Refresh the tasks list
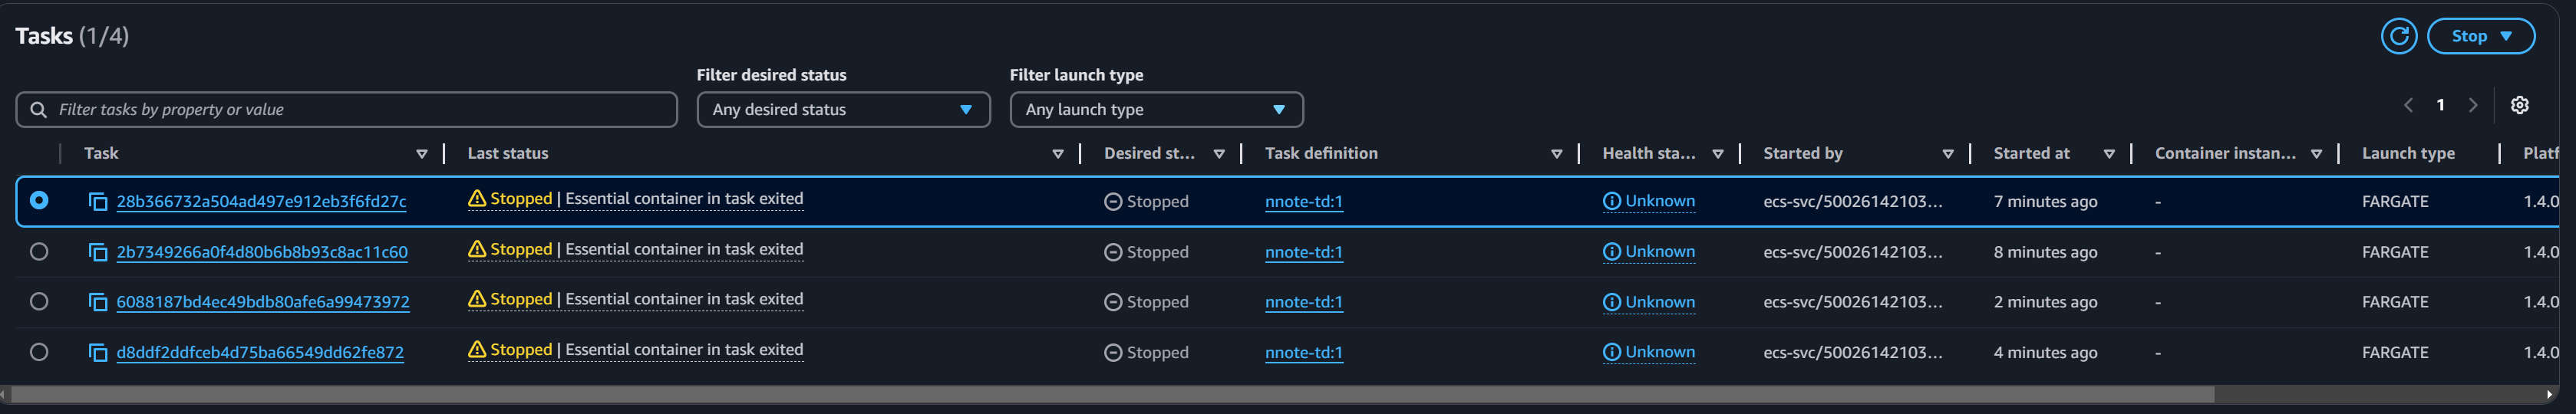The image size is (2576, 414). click(2398, 36)
